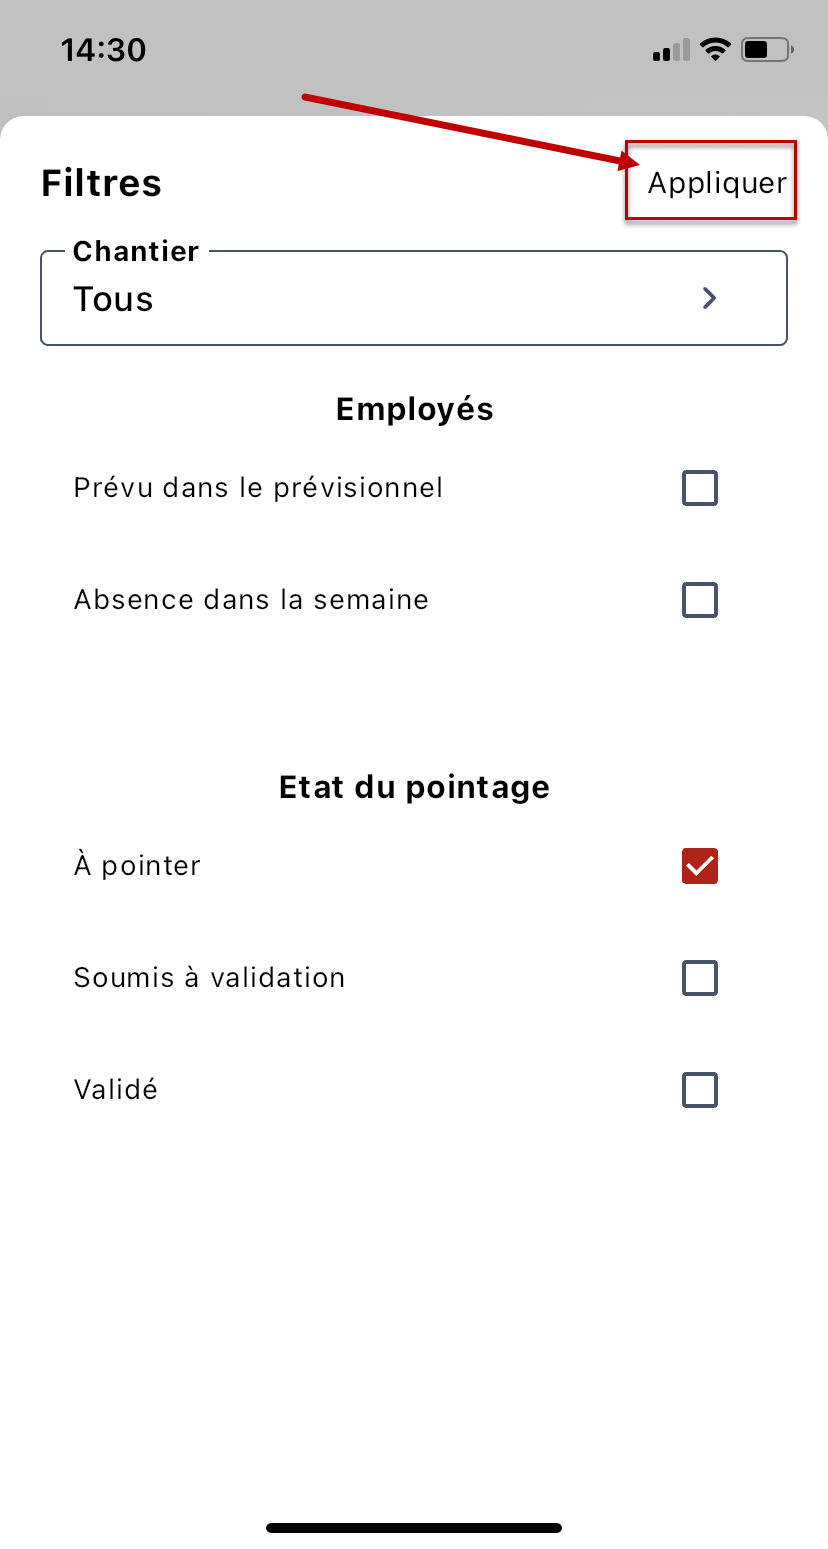Tap the Wi-Fi status icon
The width and height of the screenshot is (828, 1549).
click(715, 49)
